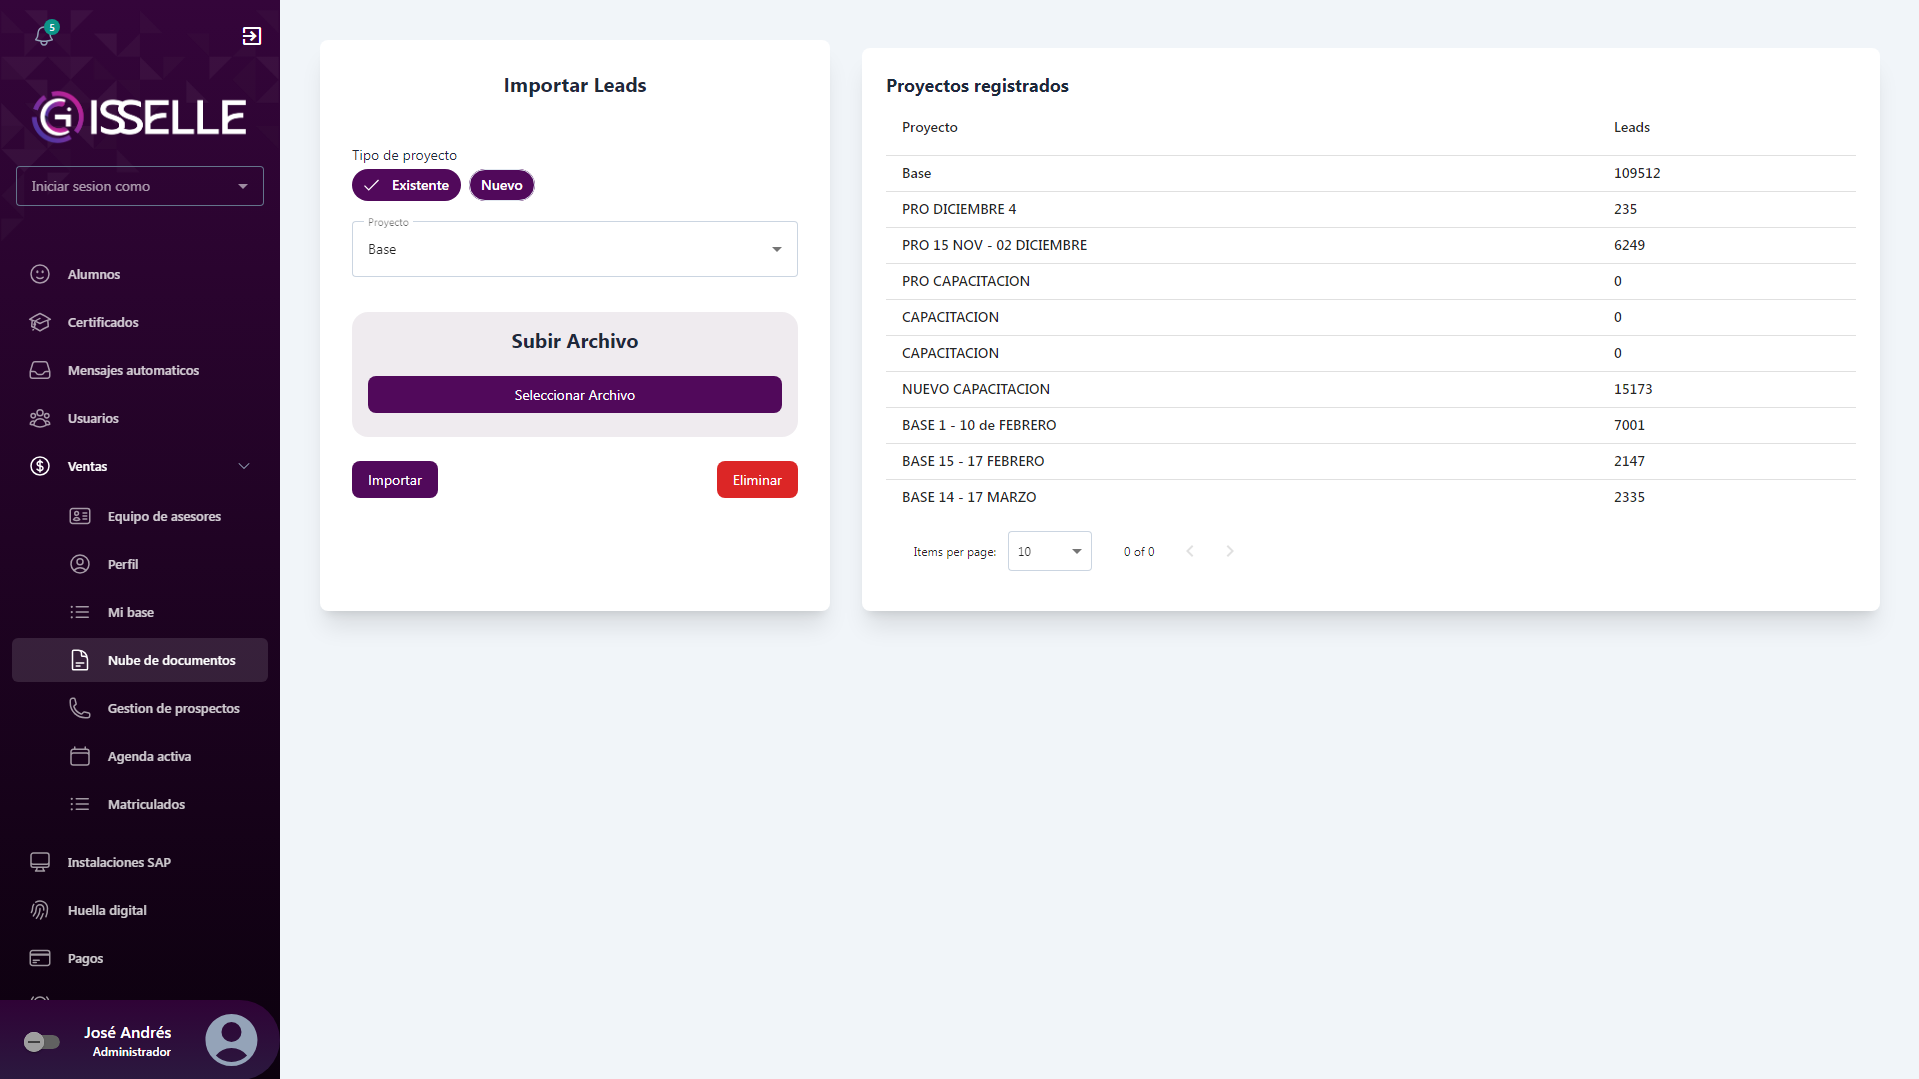This screenshot has width=1919, height=1079.
Task: Click the Agenda activa calendar icon
Action: pyautogui.click(x=80, y=756)
